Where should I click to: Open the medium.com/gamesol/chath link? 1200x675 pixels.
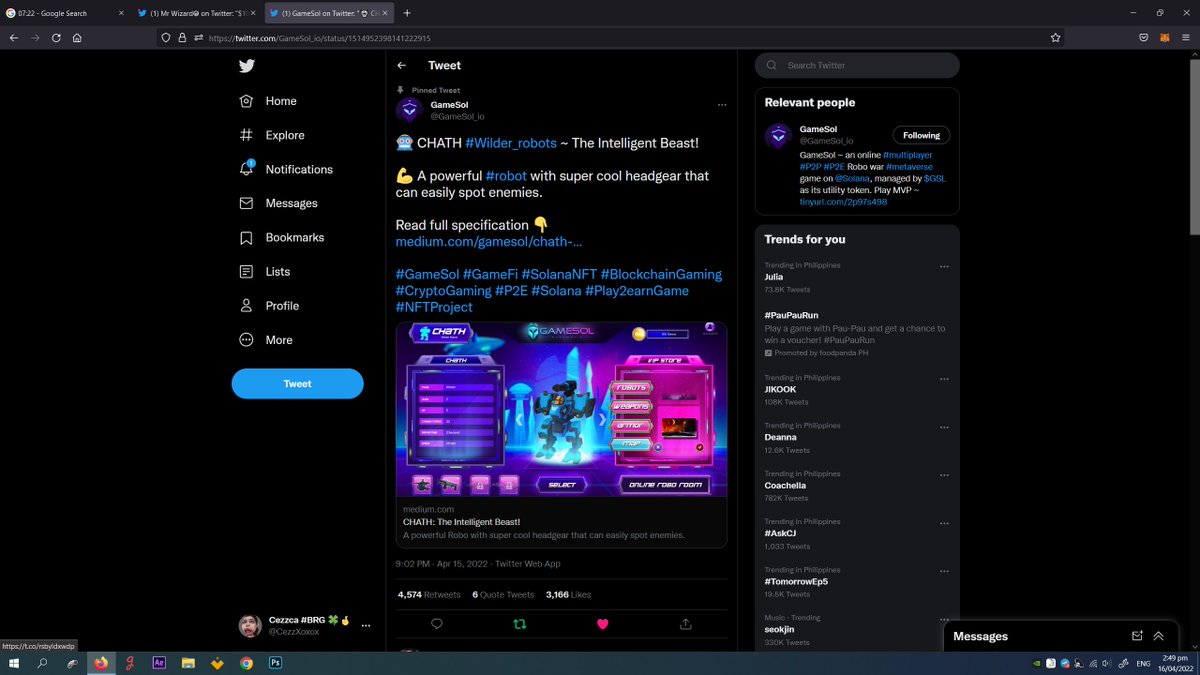point(489,242)
